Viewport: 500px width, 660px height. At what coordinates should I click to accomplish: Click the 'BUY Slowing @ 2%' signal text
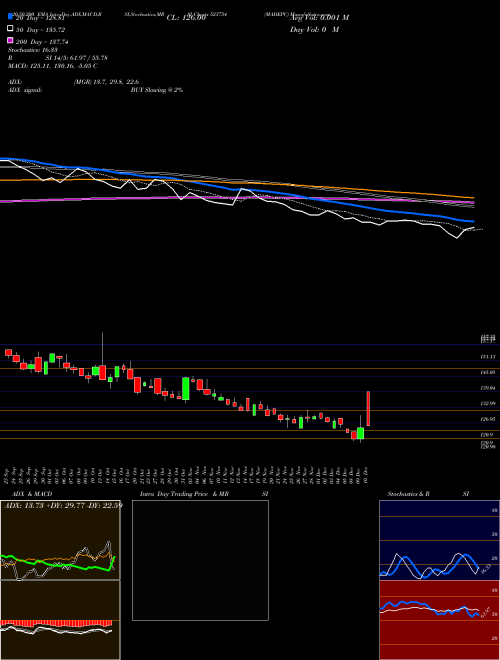pos(157,90)
